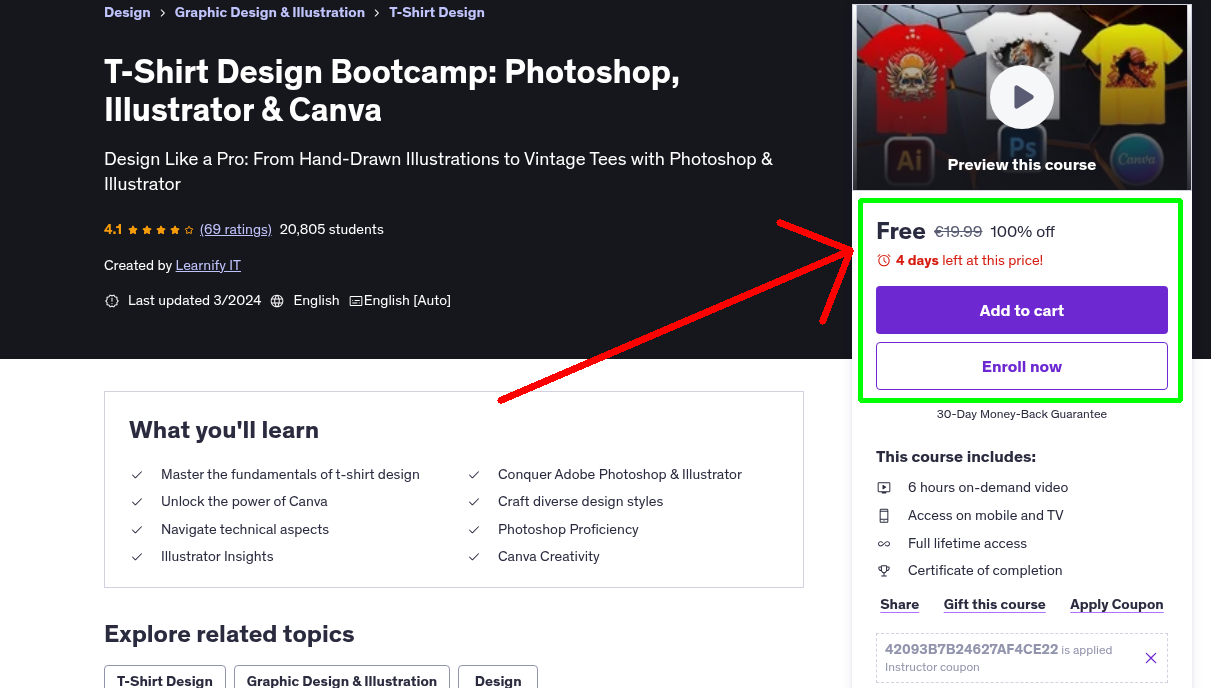1211x688 pixels.
Task: Click the closed captions icon
Action: pos(355,300)
